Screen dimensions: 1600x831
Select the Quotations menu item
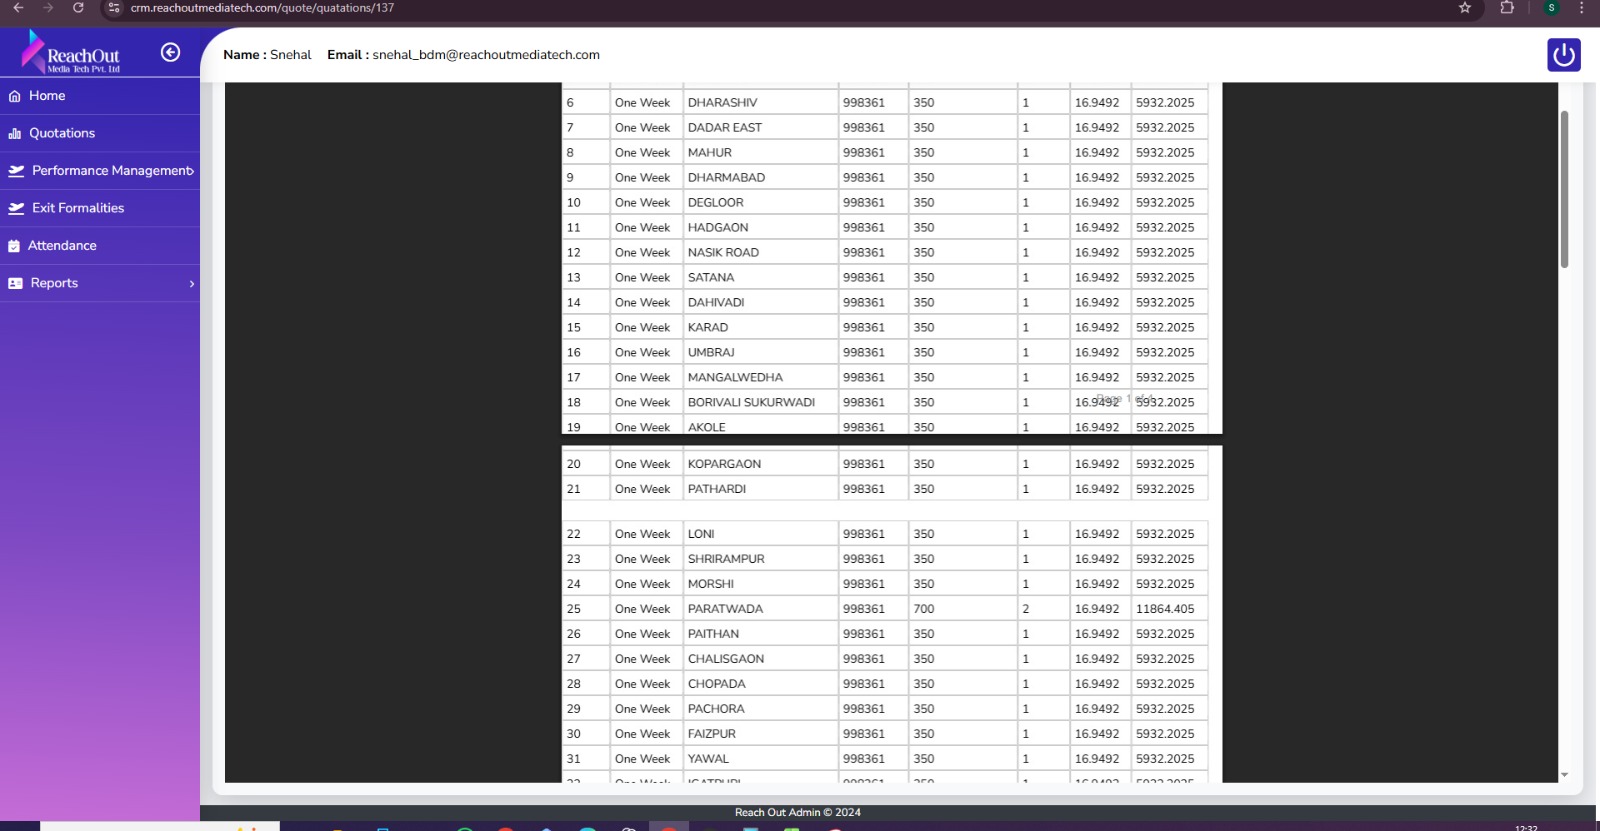(x=62, y=133)
